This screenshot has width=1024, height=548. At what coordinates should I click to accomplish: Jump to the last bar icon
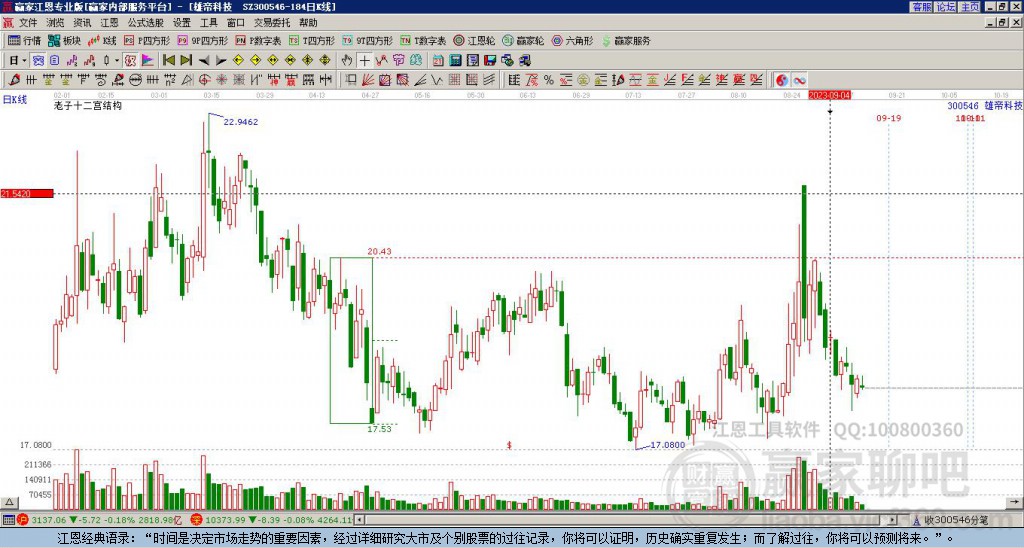point(186,61)
